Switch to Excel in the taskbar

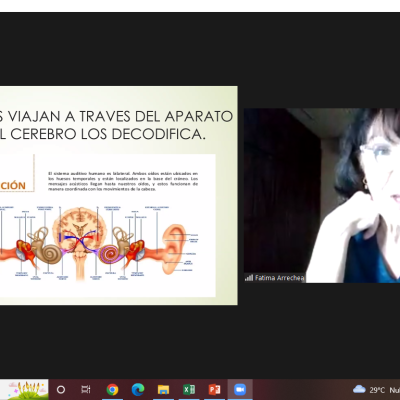[189, 389]
